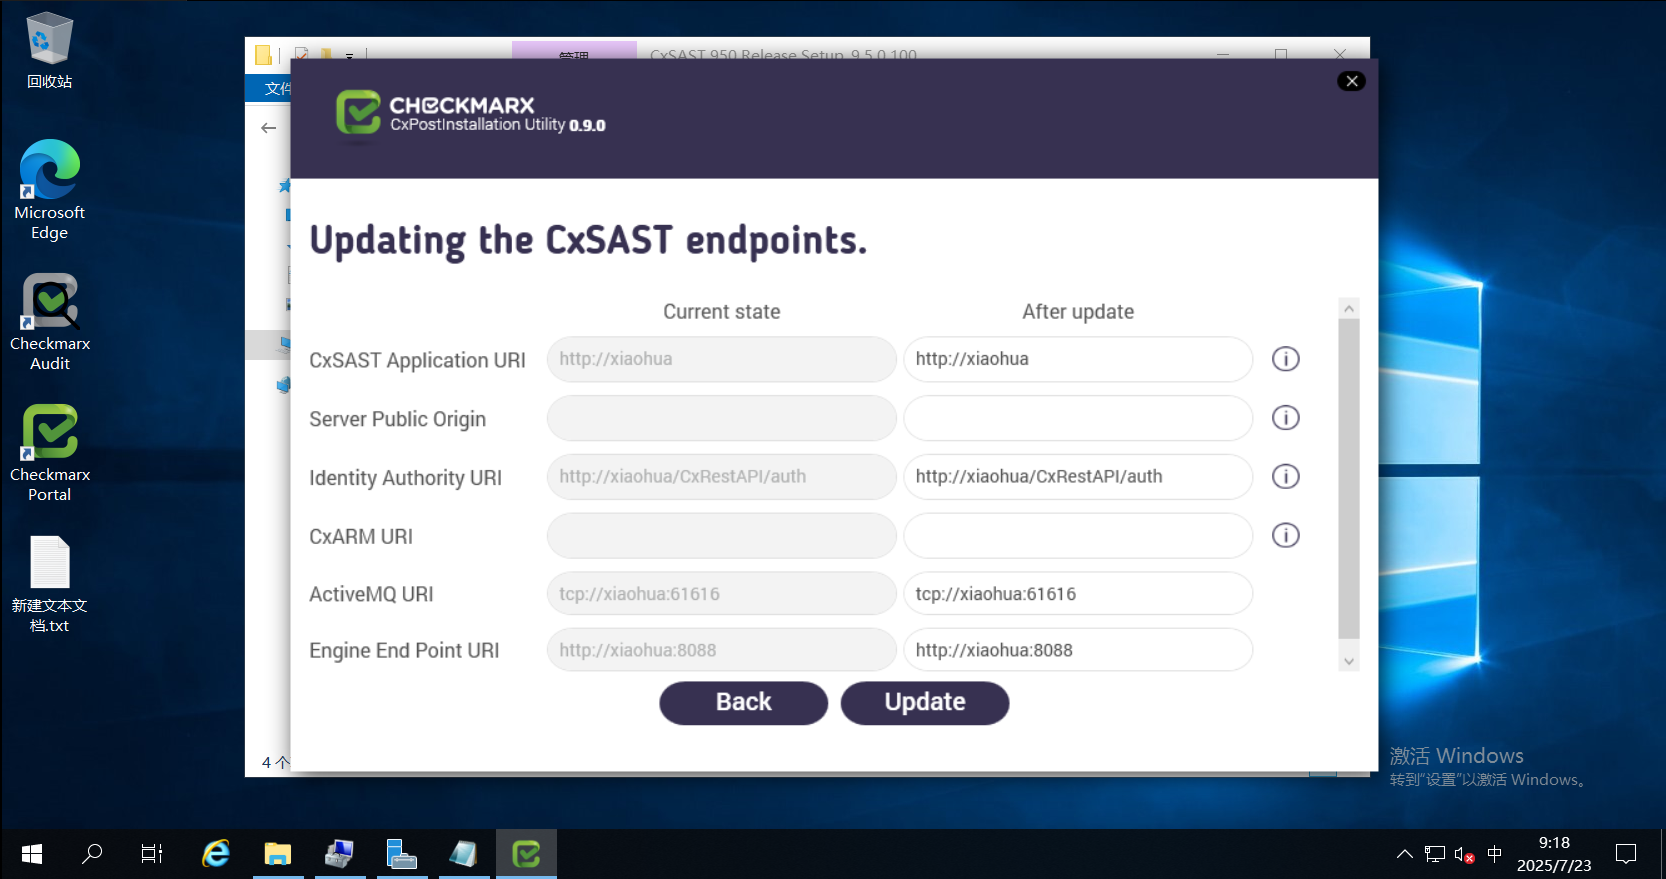Click current state CxSAST Application URI field
This screenshot has height=879, width=1666.
tap(721, 359)
